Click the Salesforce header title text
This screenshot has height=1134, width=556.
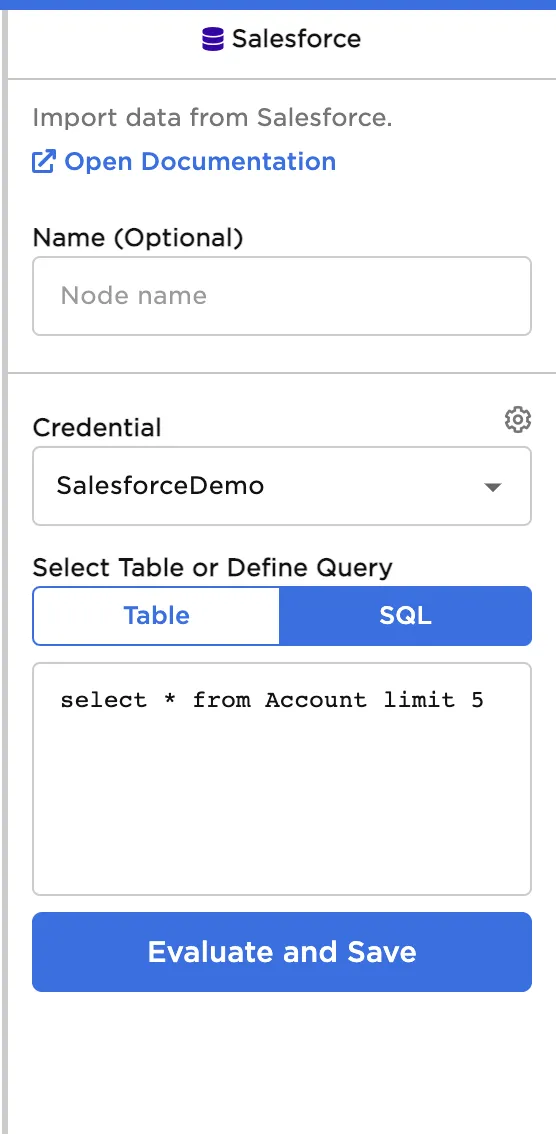point(296,38)
